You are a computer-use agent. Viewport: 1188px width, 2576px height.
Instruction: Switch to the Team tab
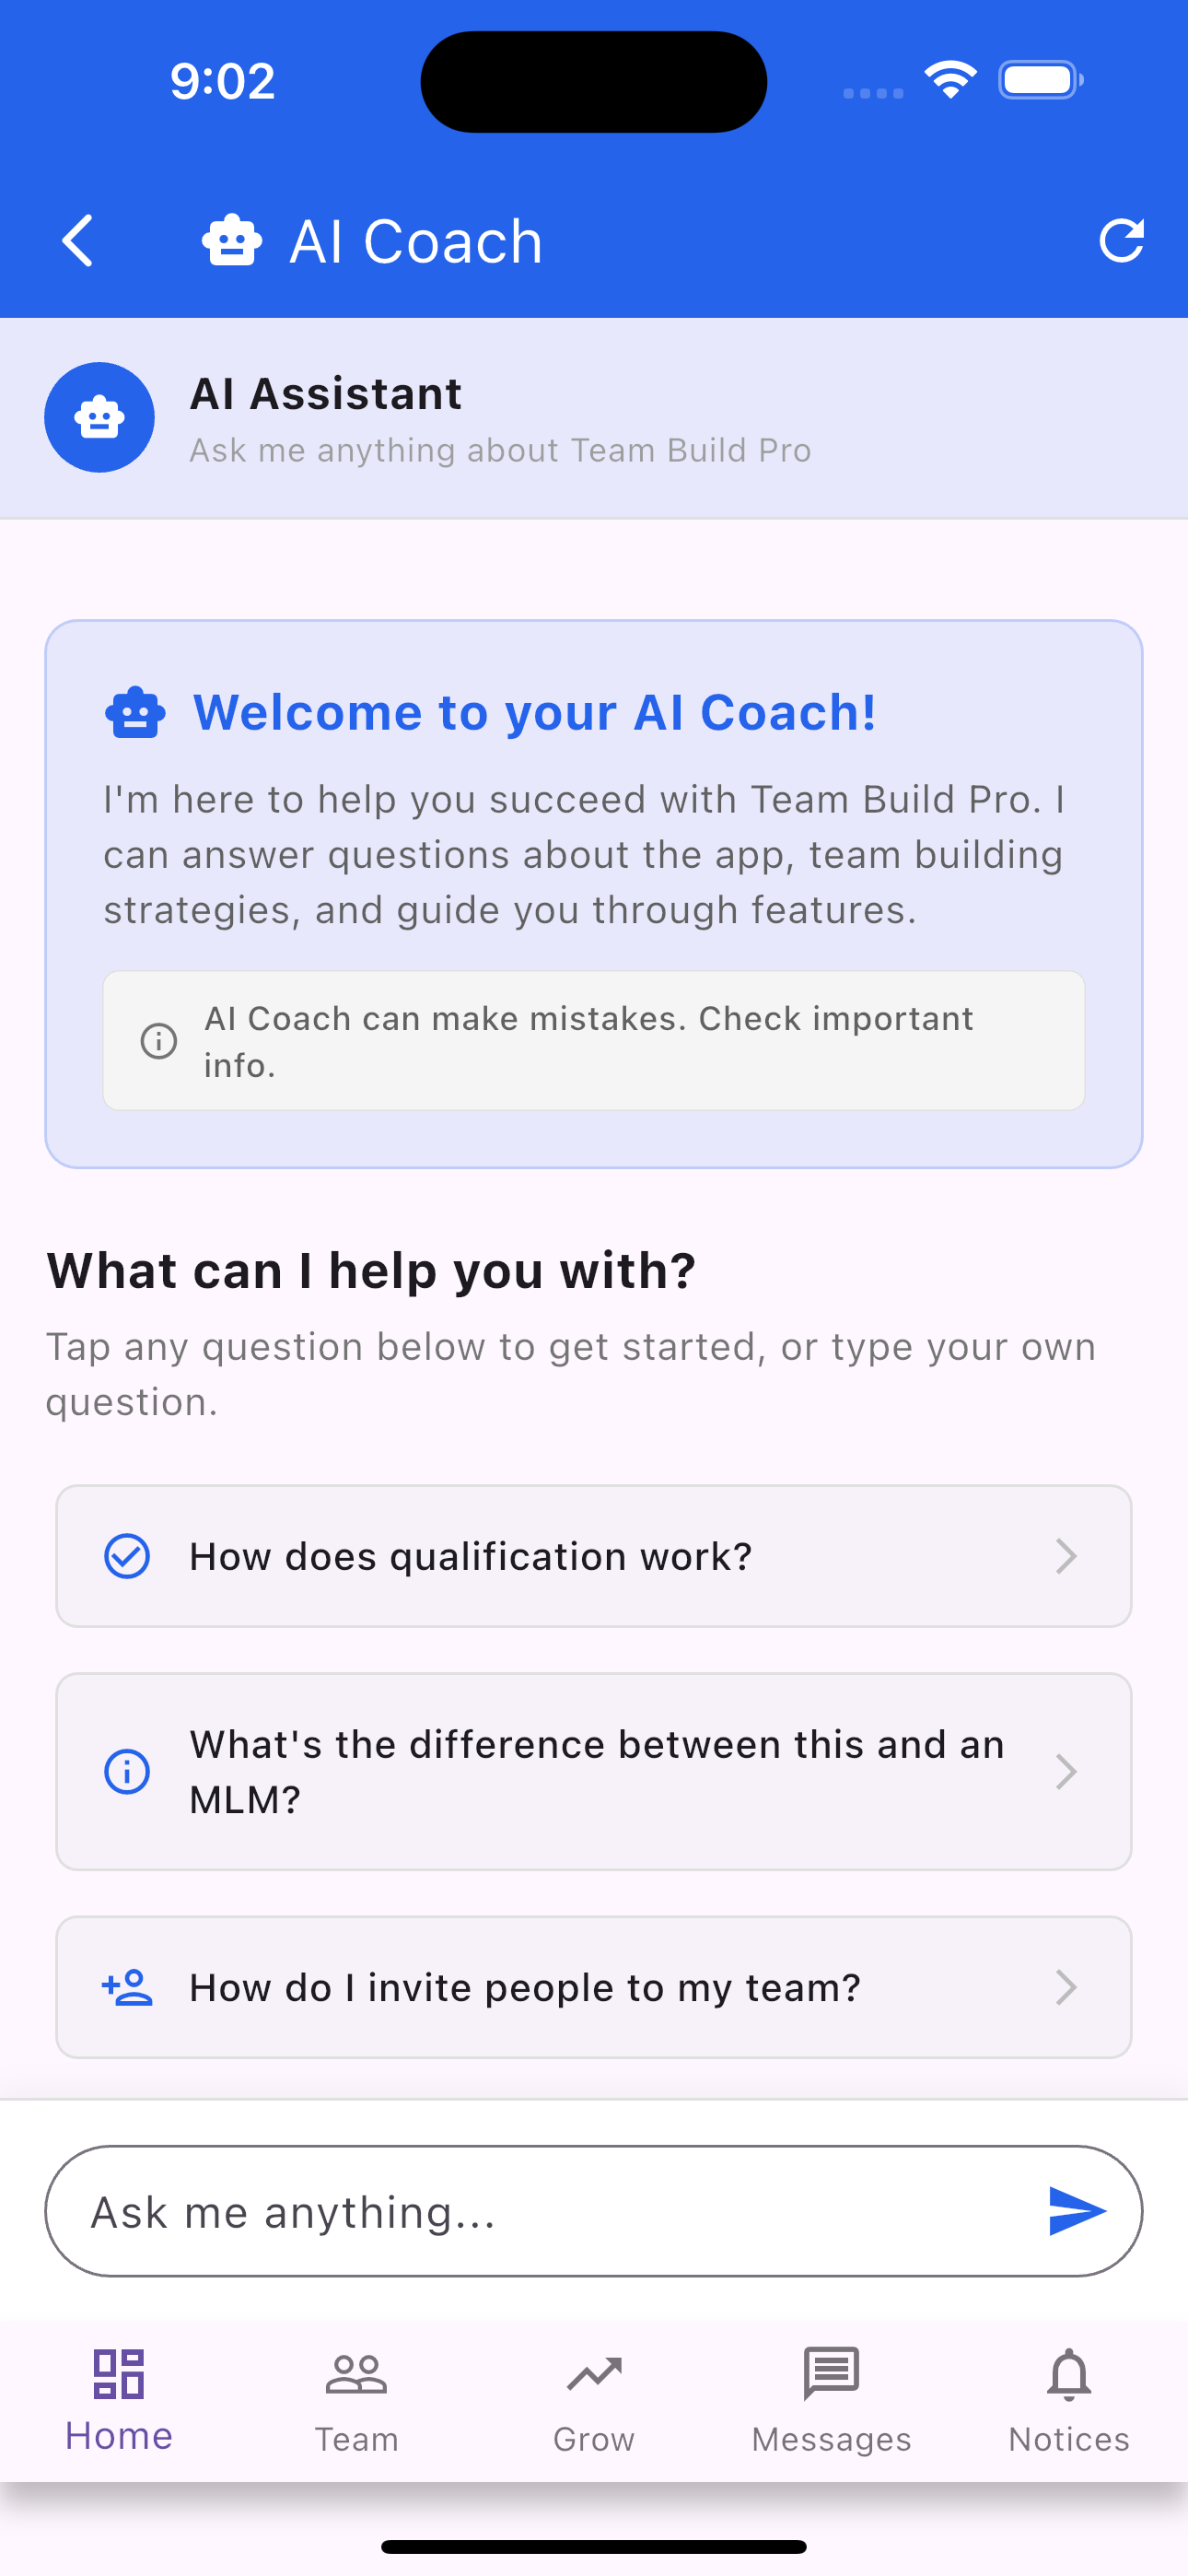(356, 2400)
